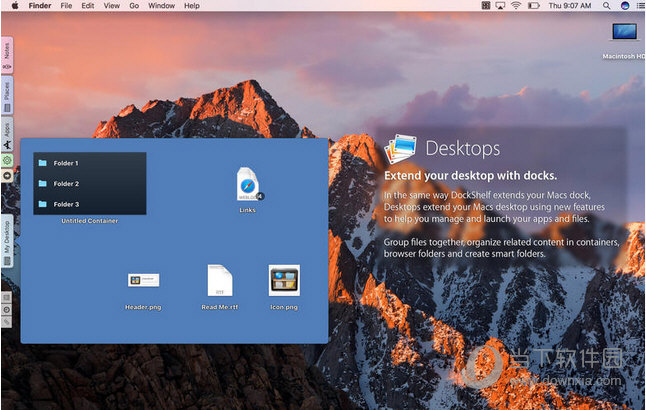Open the Window menu

point(162,6)
